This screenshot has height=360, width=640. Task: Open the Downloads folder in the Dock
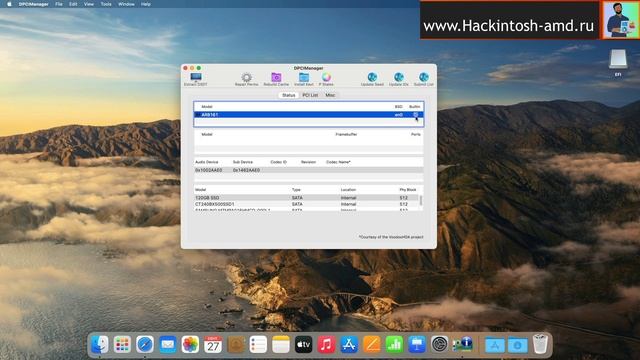pos(518,345)
